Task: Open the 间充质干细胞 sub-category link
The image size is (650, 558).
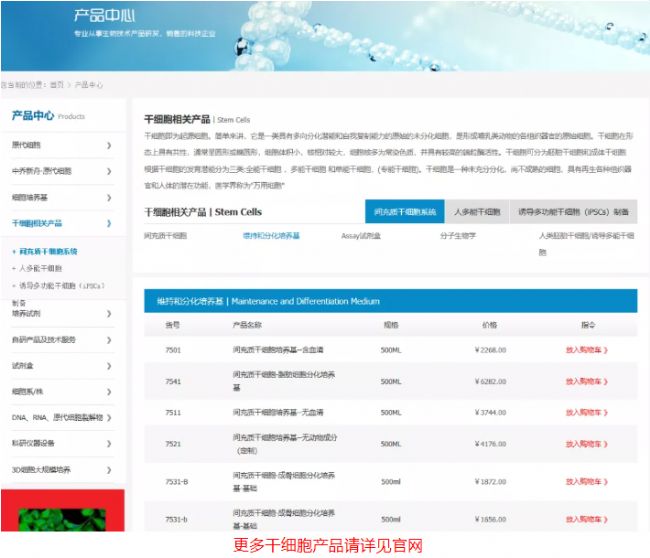Action: tap(165, 236)
